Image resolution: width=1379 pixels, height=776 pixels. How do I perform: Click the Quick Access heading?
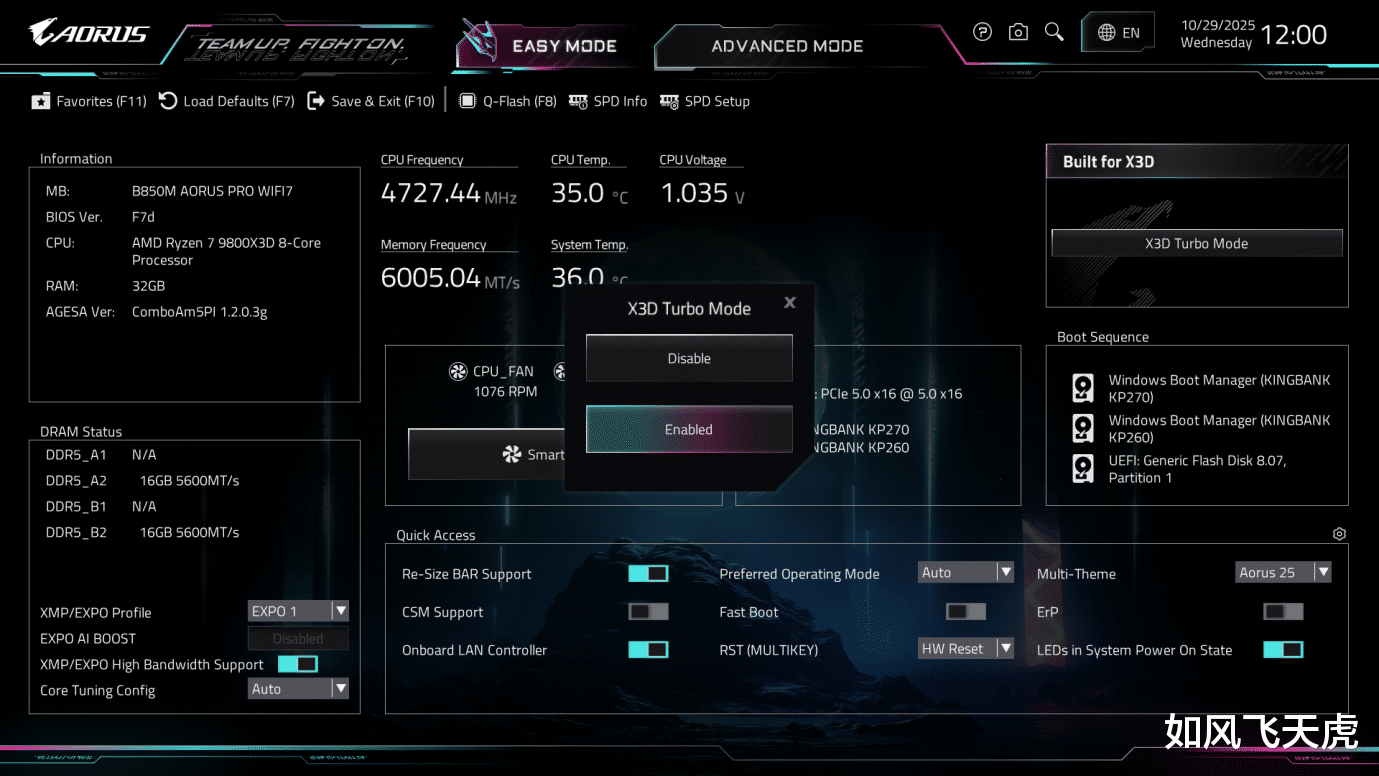point(436,535)
